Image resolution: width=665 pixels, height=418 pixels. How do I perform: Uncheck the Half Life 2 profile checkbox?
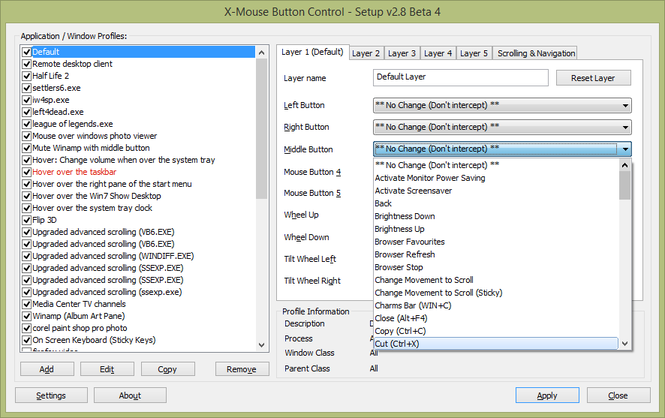[x=26, y=75]
